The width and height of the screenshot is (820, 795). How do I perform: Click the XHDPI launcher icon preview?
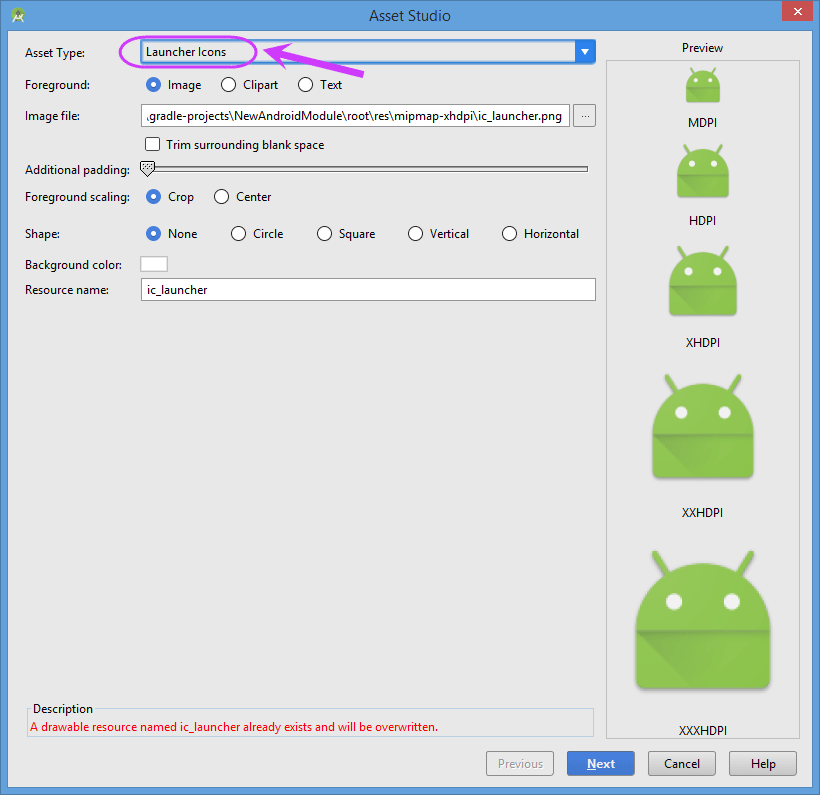[x=702, y=280]
